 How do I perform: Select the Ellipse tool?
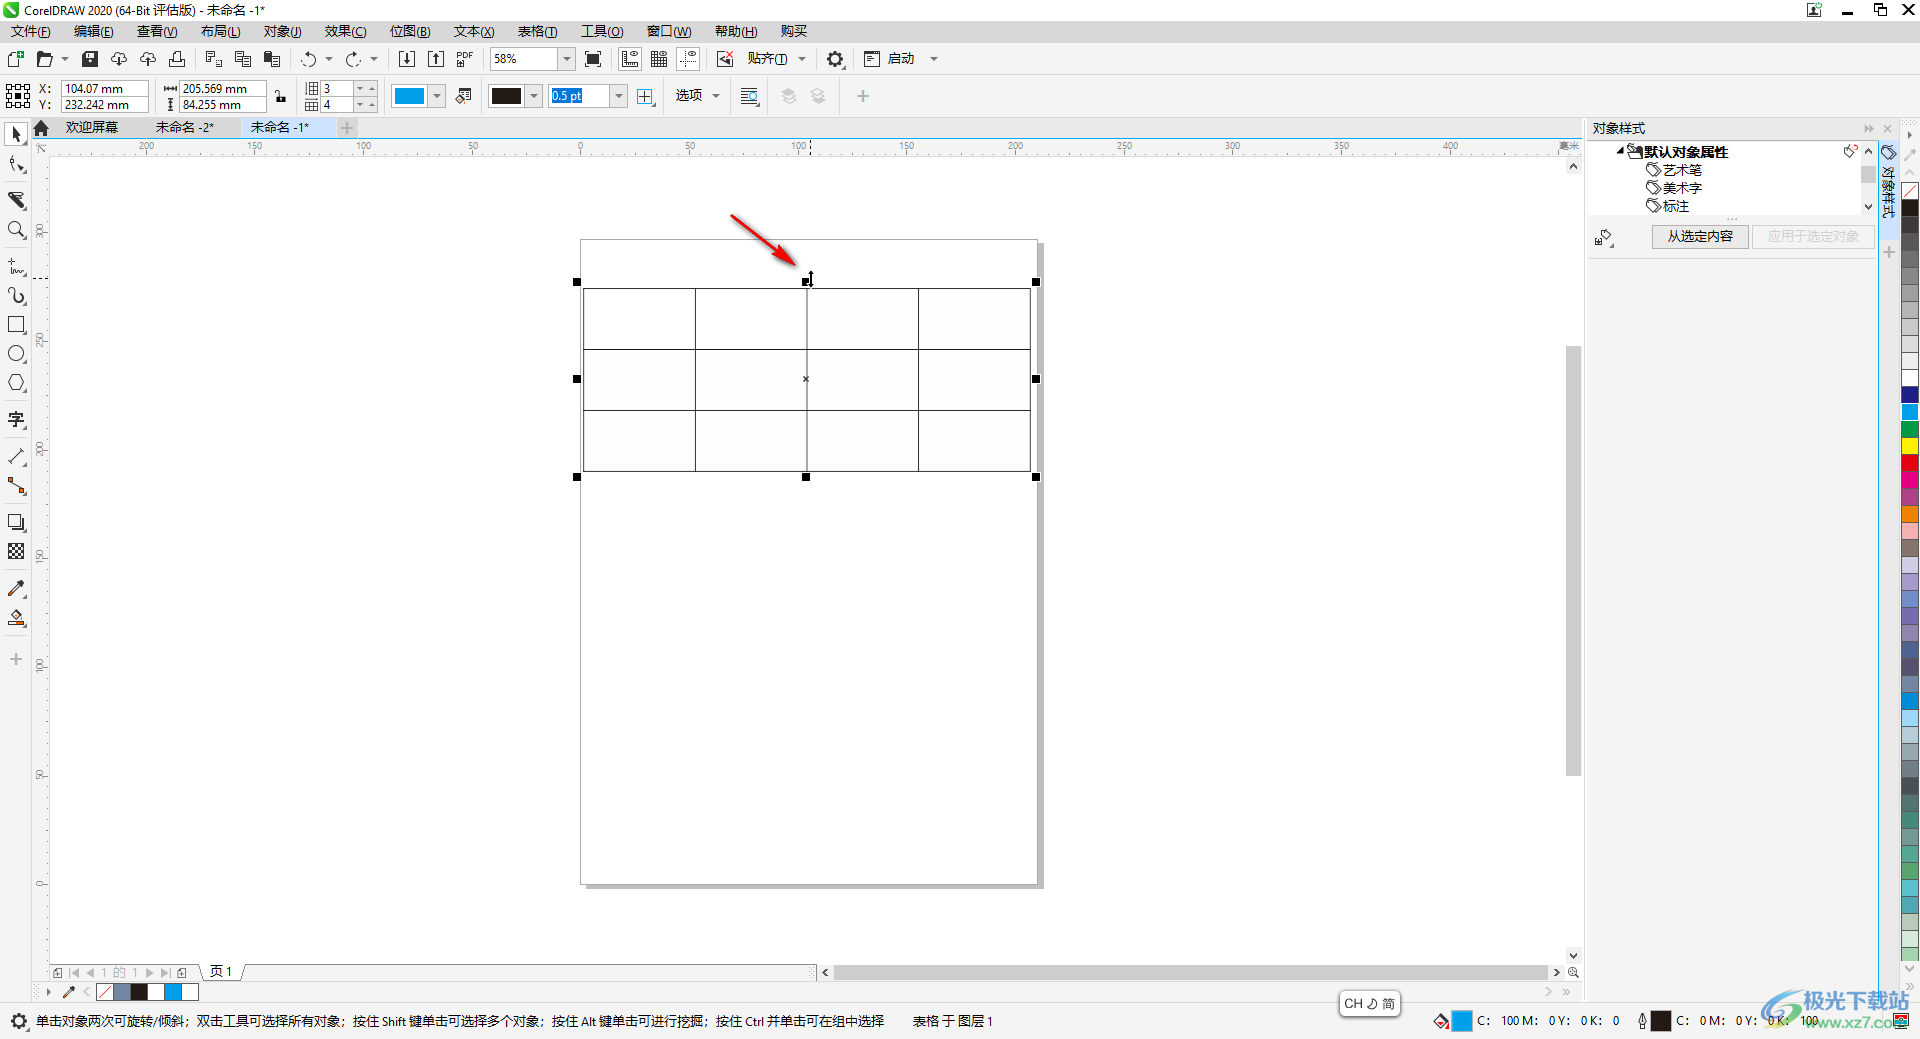click(16, 354)
